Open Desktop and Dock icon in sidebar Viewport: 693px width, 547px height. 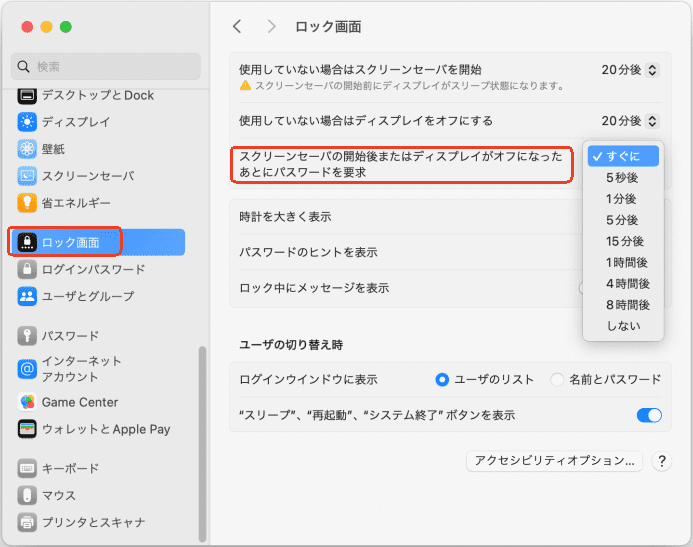[x=27, y=95]
